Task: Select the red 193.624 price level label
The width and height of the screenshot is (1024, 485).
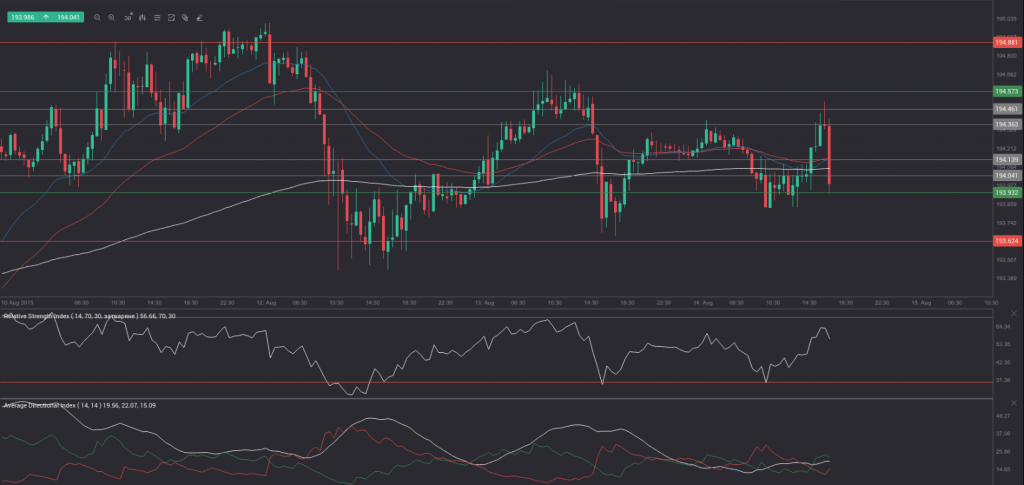Action: [1006, 241]
